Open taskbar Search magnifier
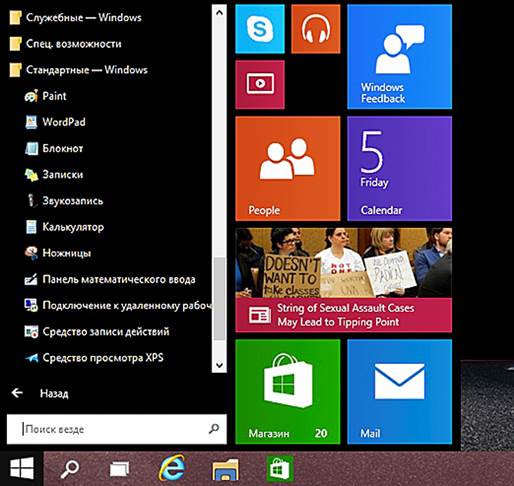Screen dimensions: 514x486 tap(70, 469)
